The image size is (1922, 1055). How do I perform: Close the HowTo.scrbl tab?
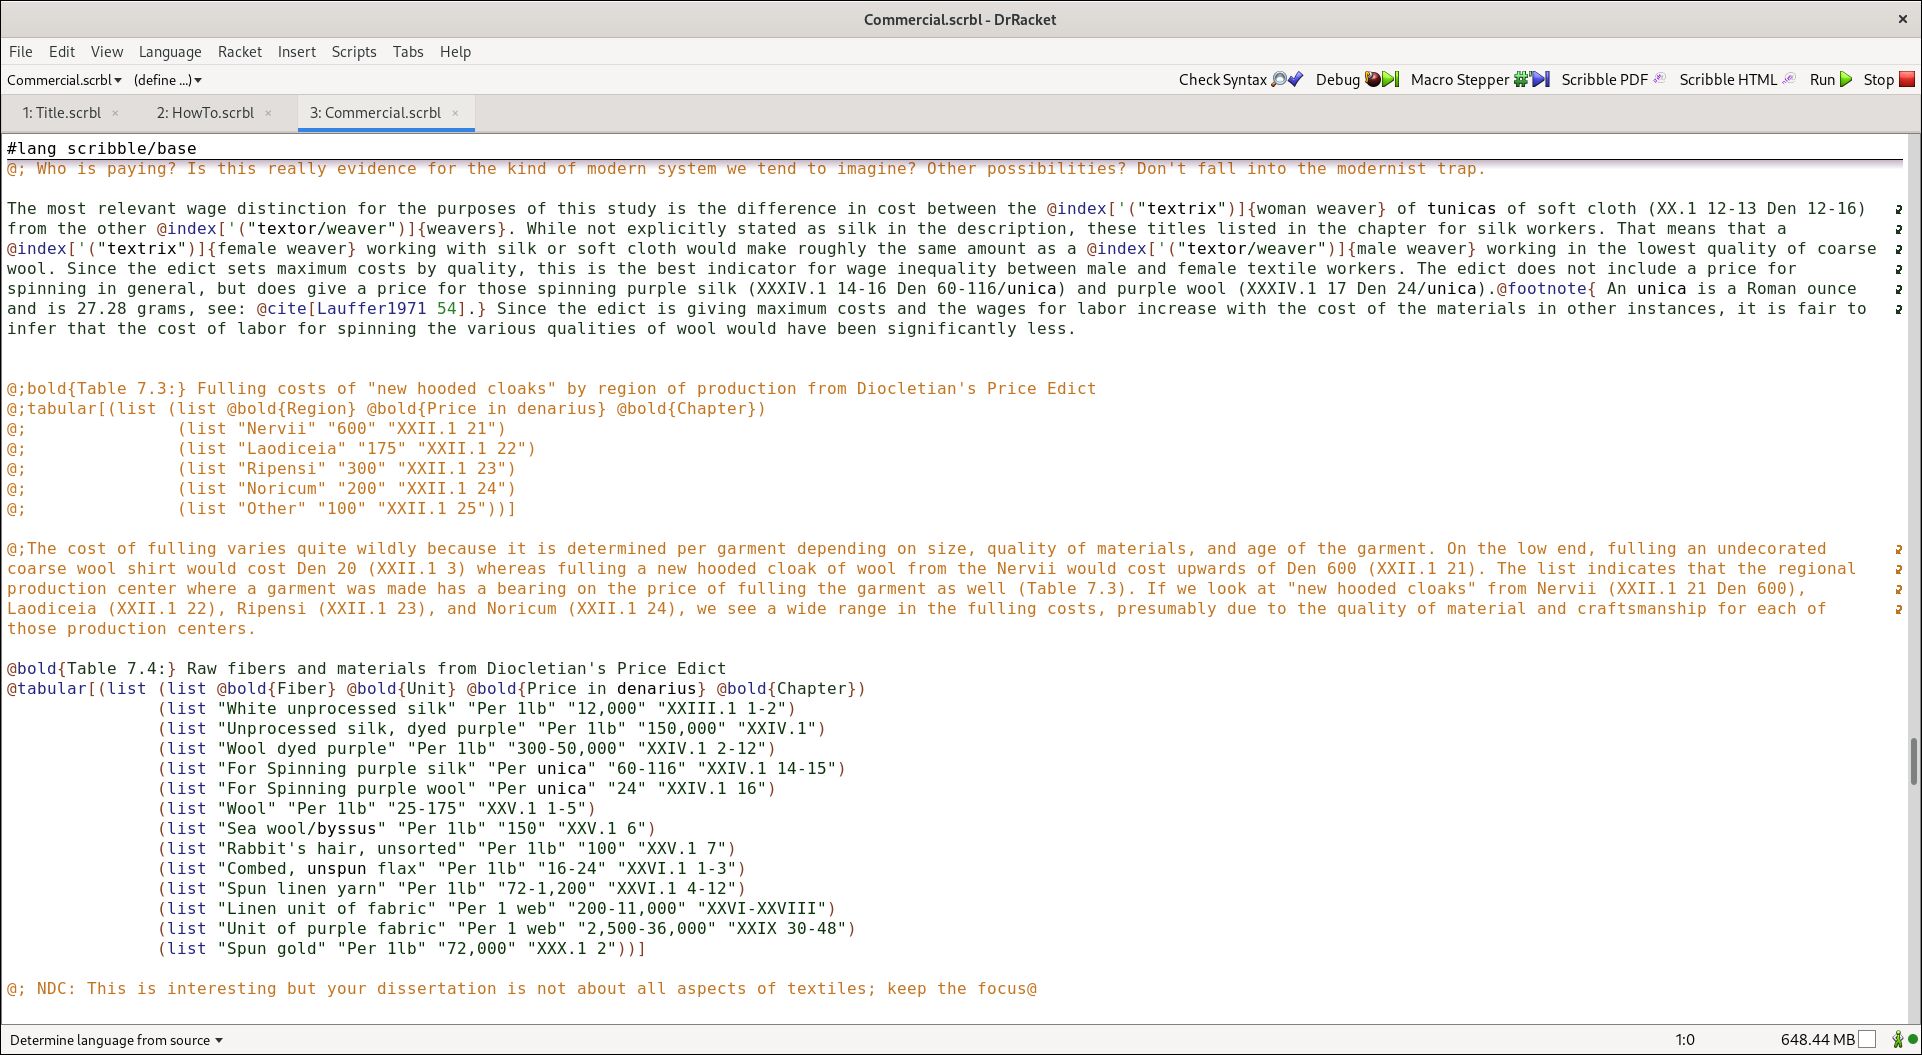[268, 113]
